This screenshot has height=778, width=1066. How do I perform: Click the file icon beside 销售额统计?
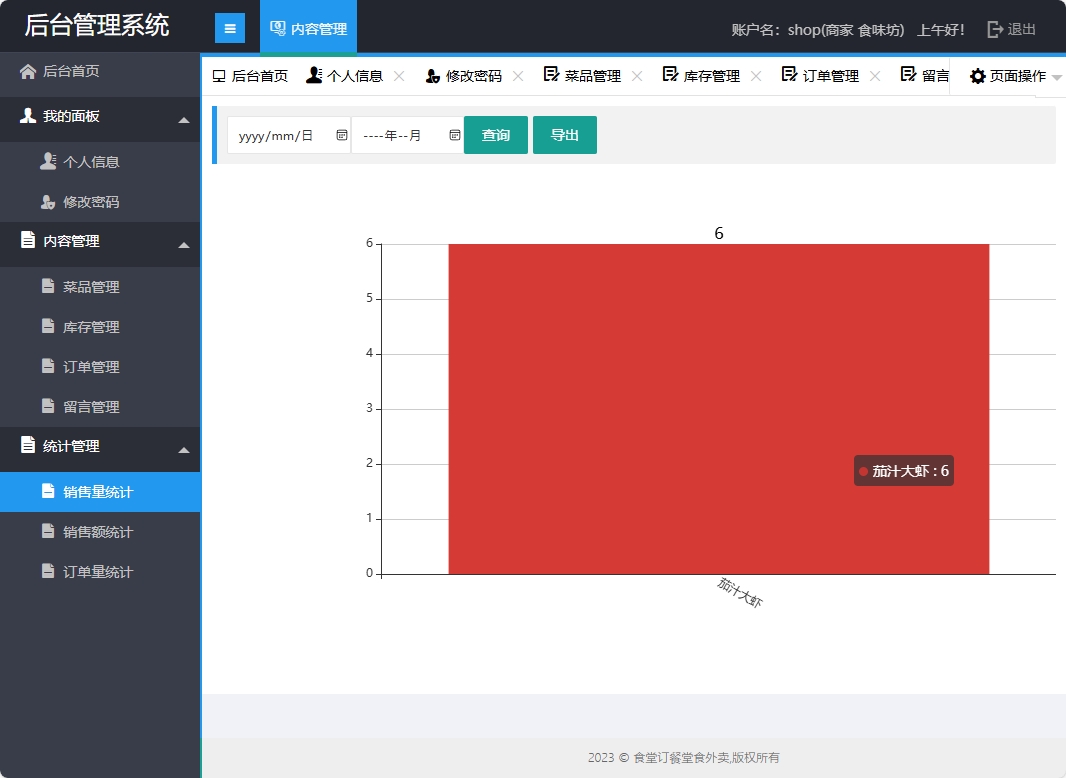pyautogui.click(x=48, y=531)
